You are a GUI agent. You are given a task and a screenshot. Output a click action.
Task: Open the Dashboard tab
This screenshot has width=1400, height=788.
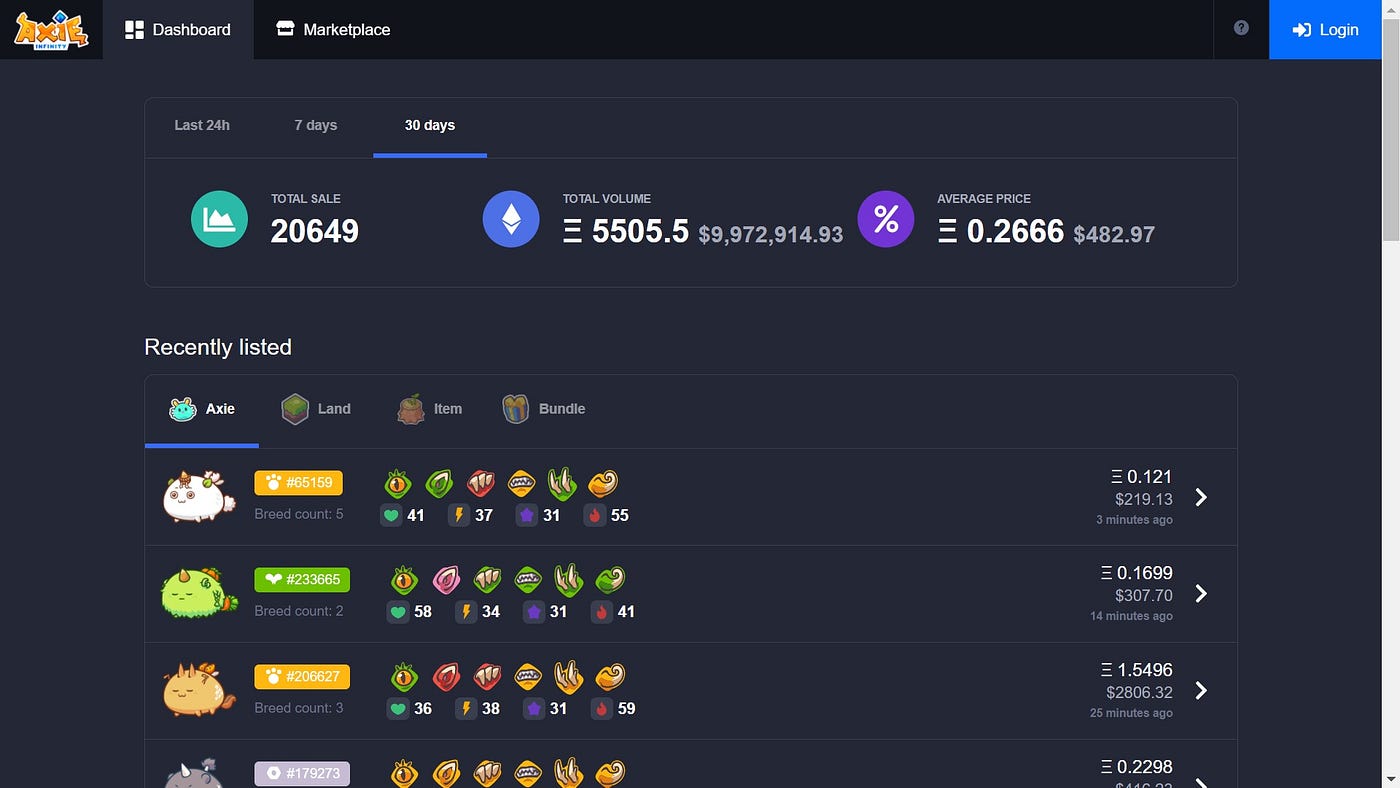(178, 30)
